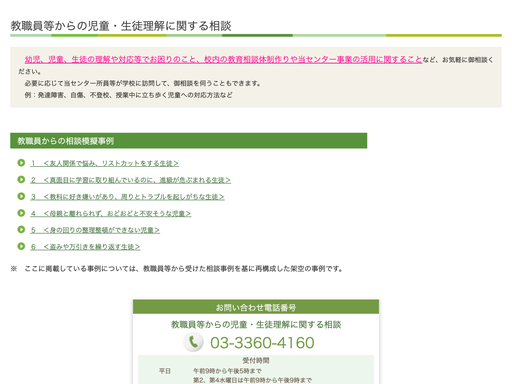Click the arrow bullet beside case 1 リストカット

21,163
